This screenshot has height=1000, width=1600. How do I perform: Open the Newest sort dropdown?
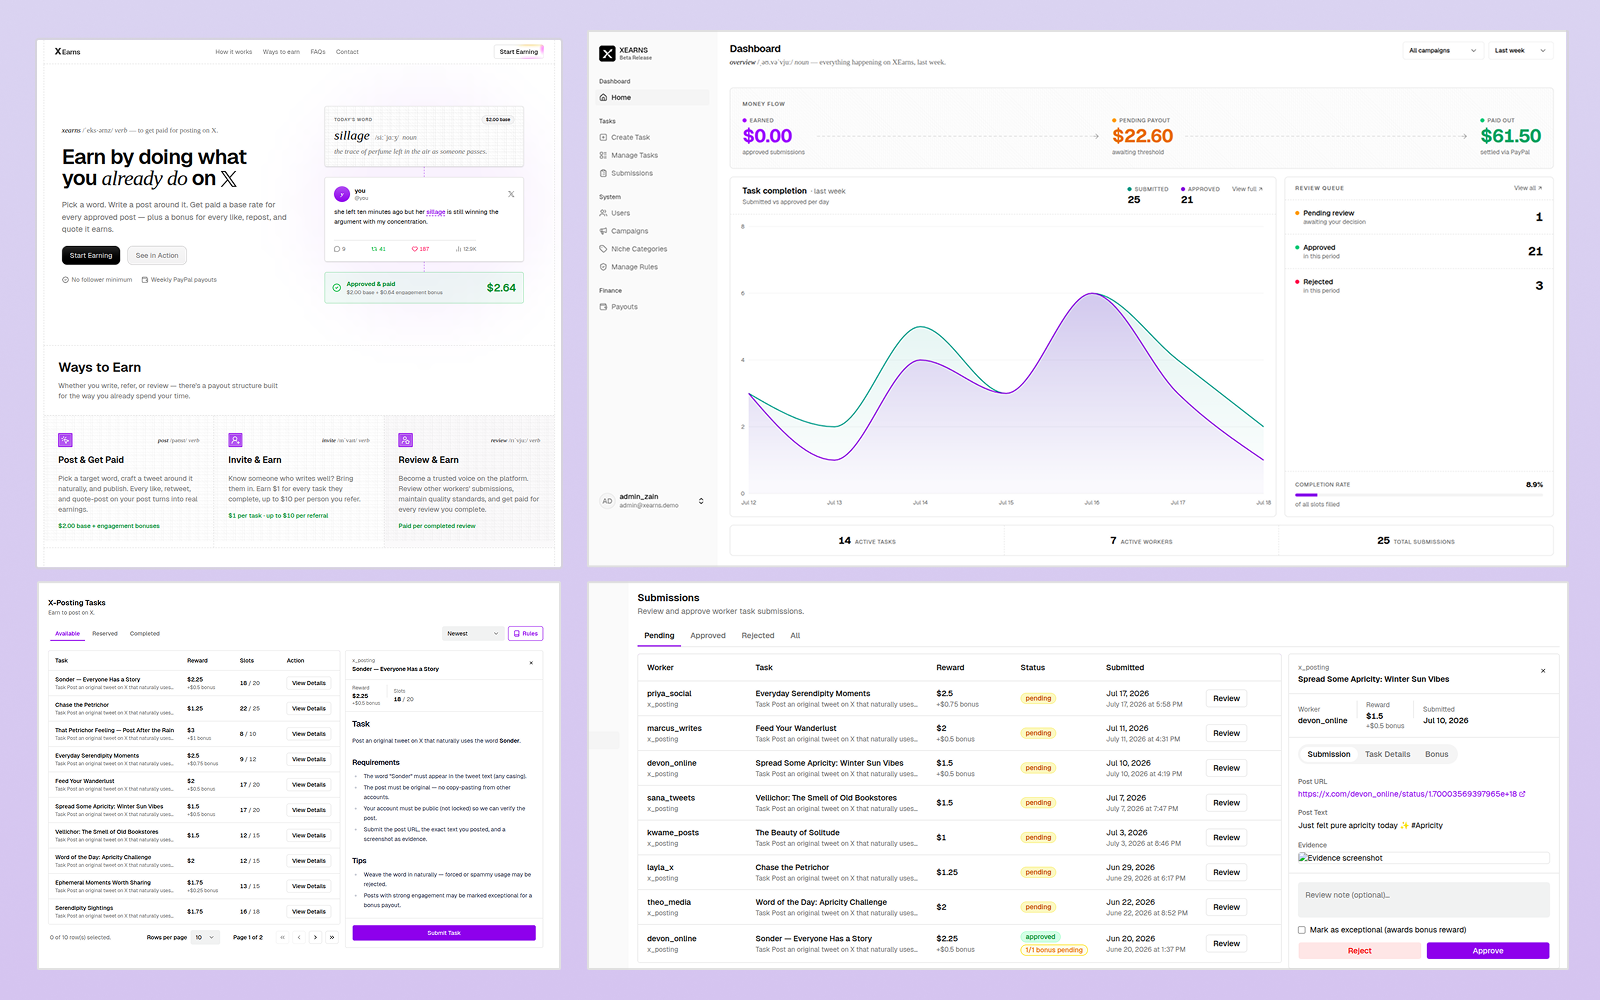(473, 633)
